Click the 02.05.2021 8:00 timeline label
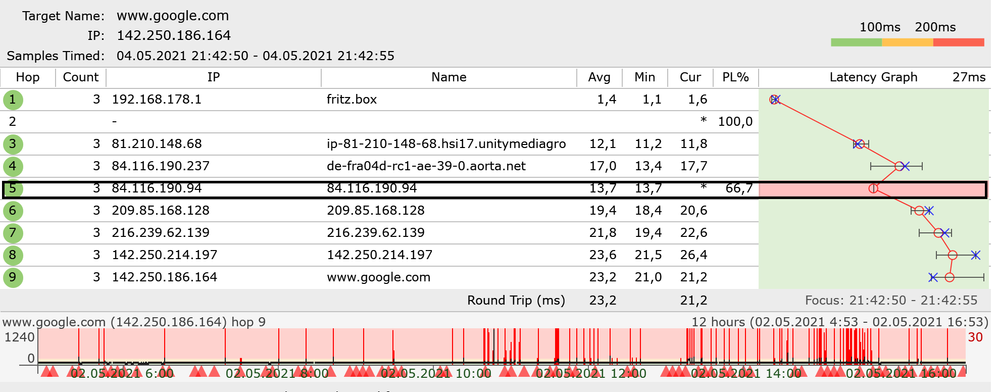Screen dimensions: 998x392 [x=278, y=373]
